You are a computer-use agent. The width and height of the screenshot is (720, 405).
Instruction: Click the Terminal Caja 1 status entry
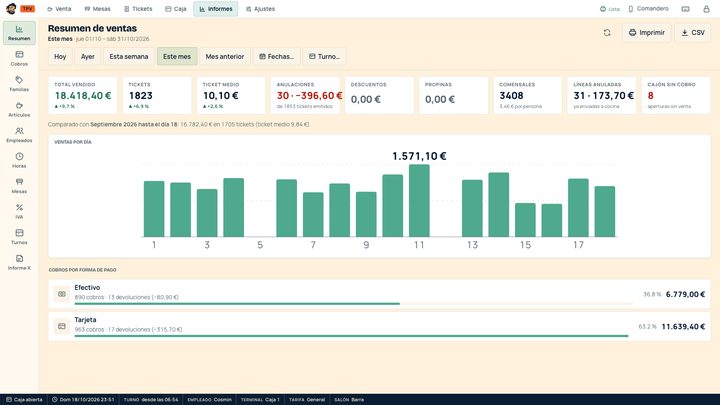[x=260, y=399]
